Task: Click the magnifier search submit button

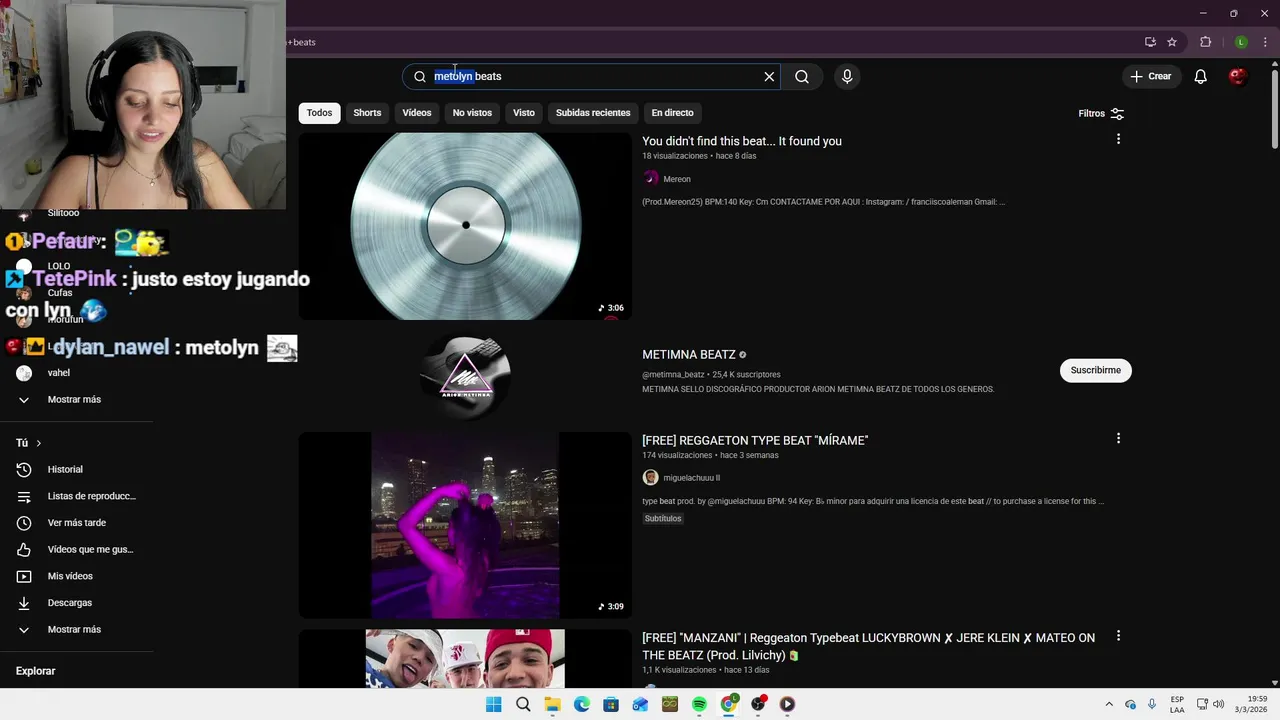Action: click(x=802, y=76)
